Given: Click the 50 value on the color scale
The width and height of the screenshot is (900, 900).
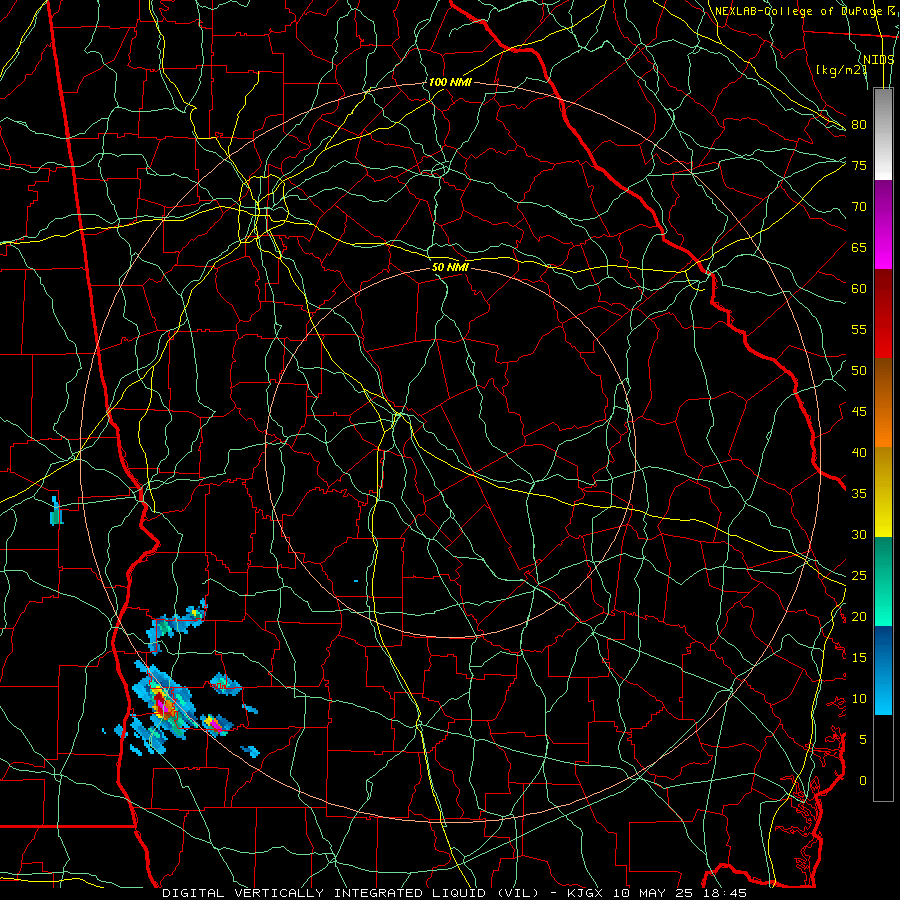Looking at the screenshot, I should 859,371.
